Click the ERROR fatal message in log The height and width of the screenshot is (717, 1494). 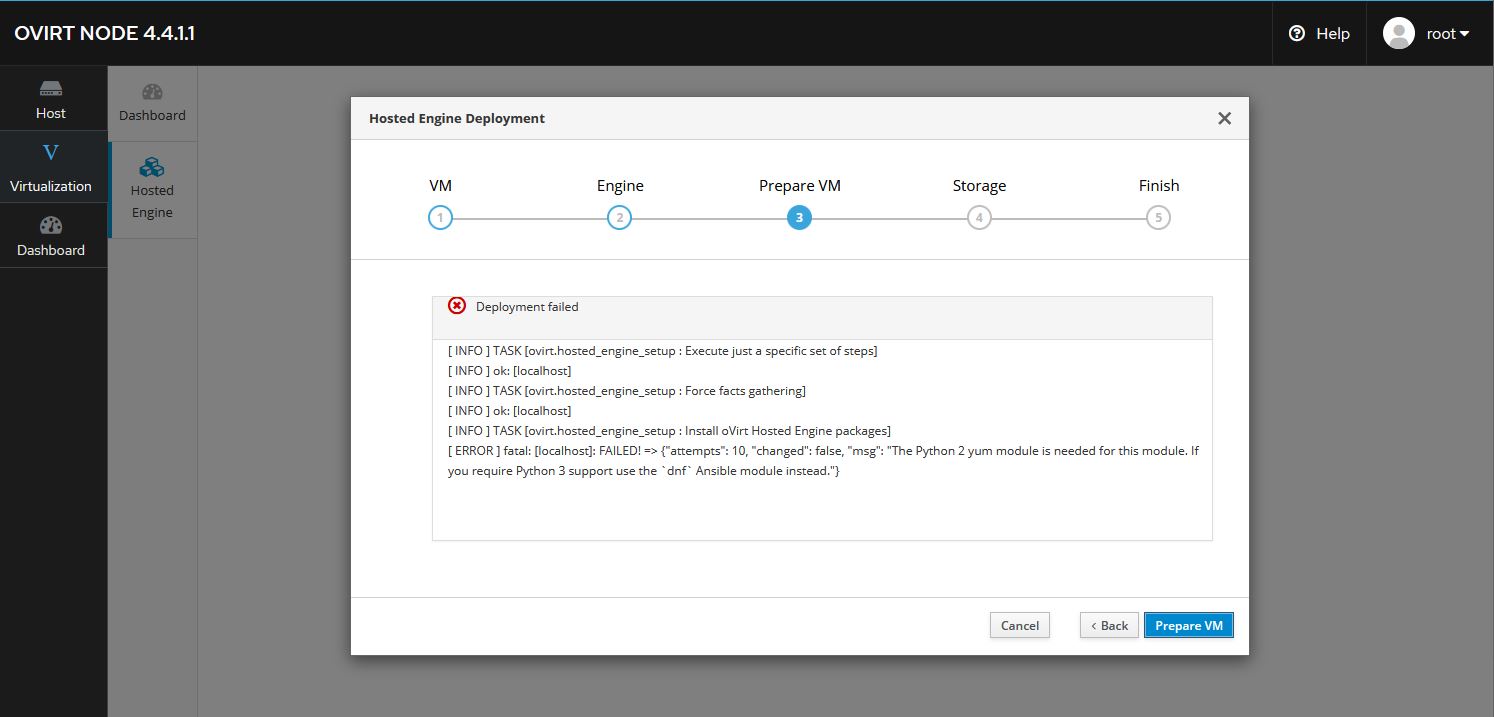[822, 460]
